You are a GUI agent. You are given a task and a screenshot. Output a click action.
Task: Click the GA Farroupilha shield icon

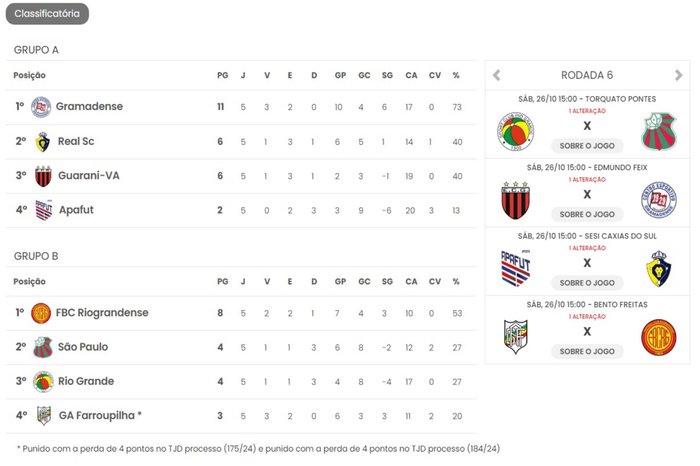(44, 416)
